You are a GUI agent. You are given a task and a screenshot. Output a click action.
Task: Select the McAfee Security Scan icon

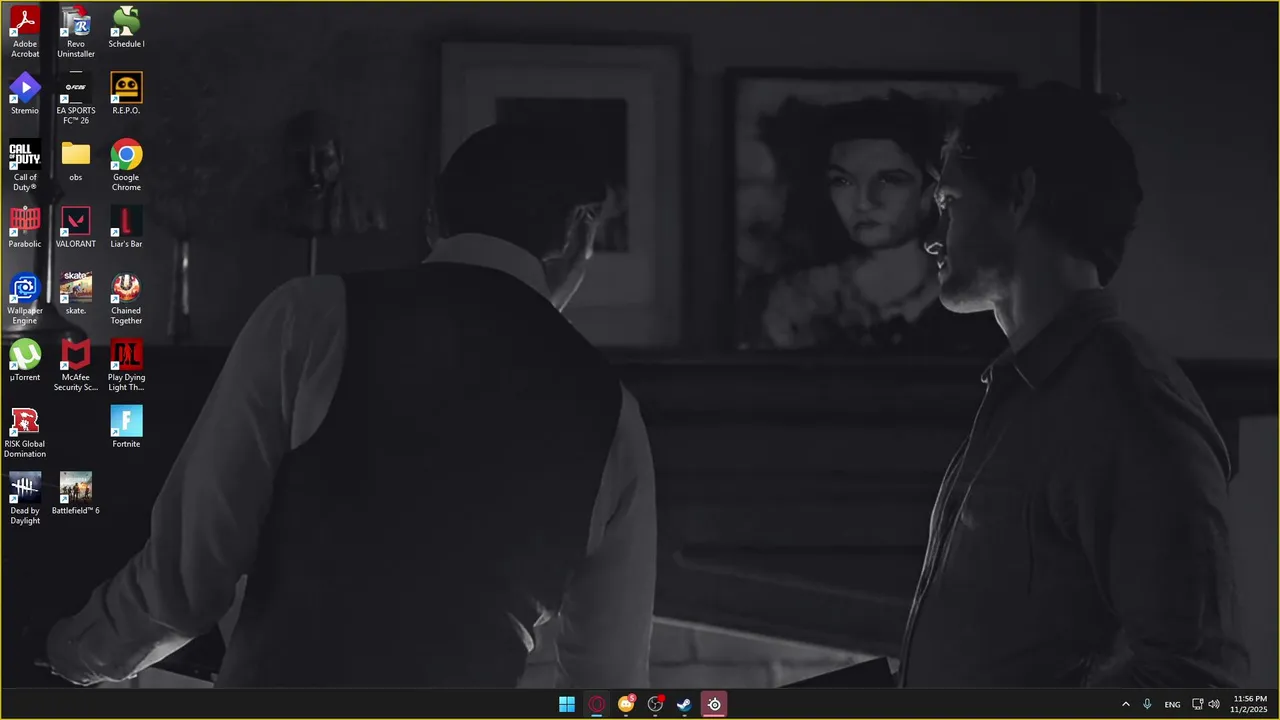76,365
